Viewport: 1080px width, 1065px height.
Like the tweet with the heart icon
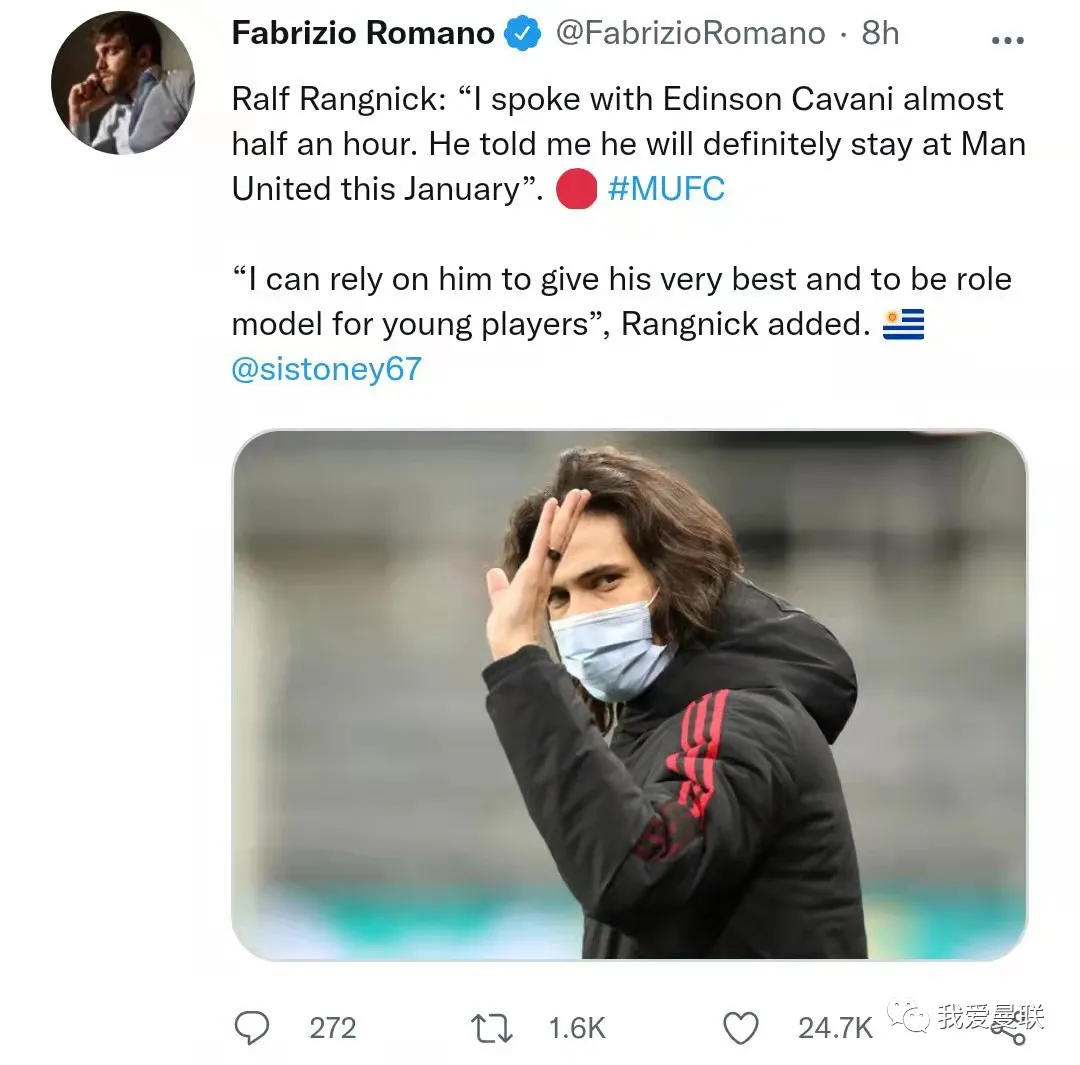coord(741,1027)
